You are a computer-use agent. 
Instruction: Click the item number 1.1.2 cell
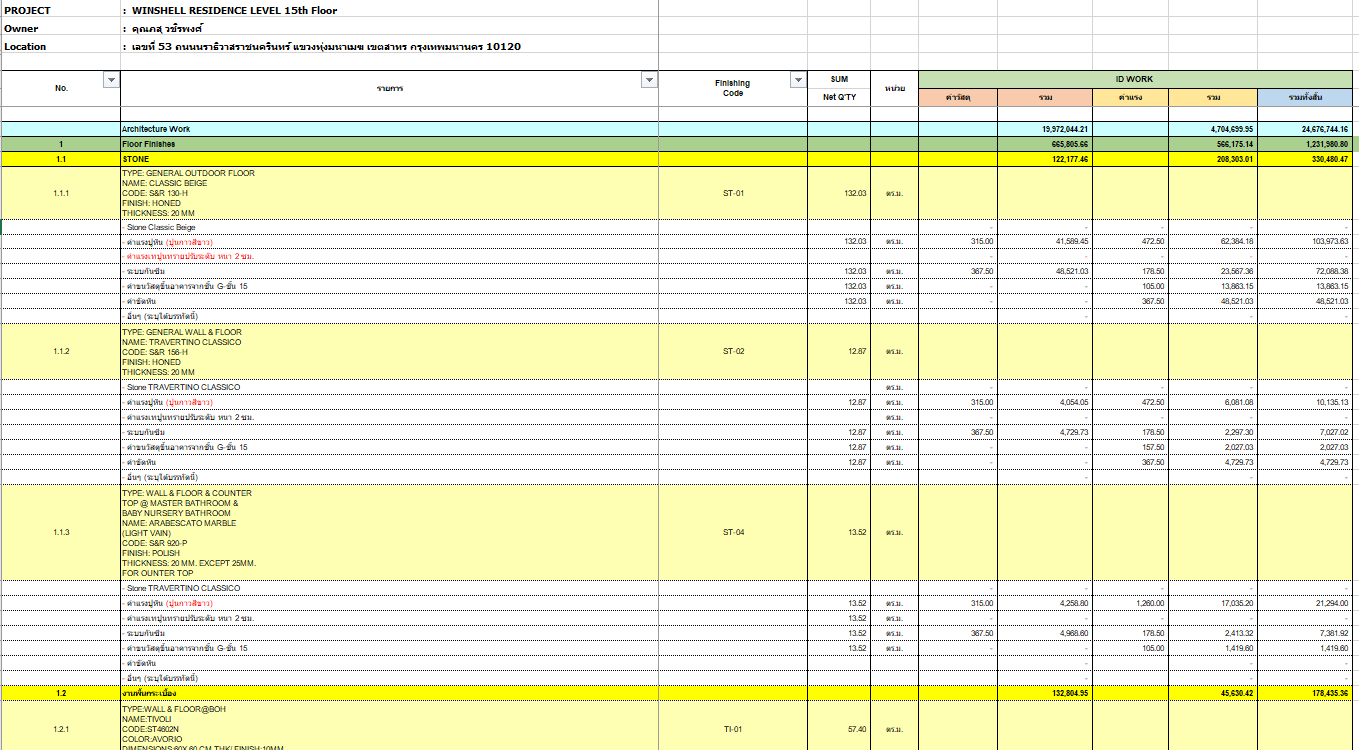(61, 352)
